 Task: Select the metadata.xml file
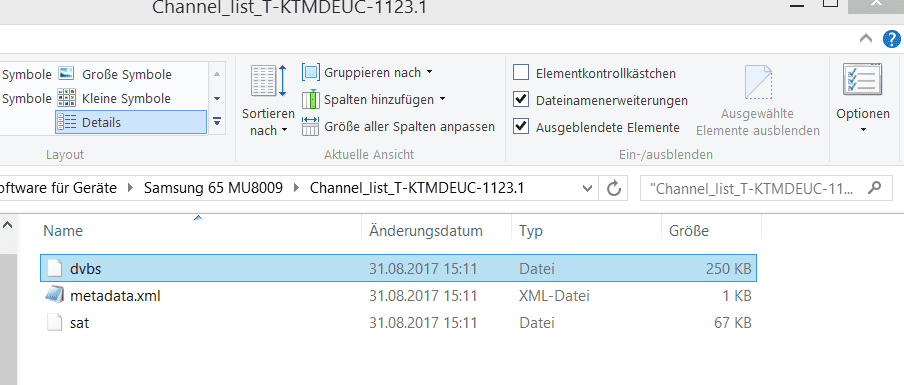(115, 296)
